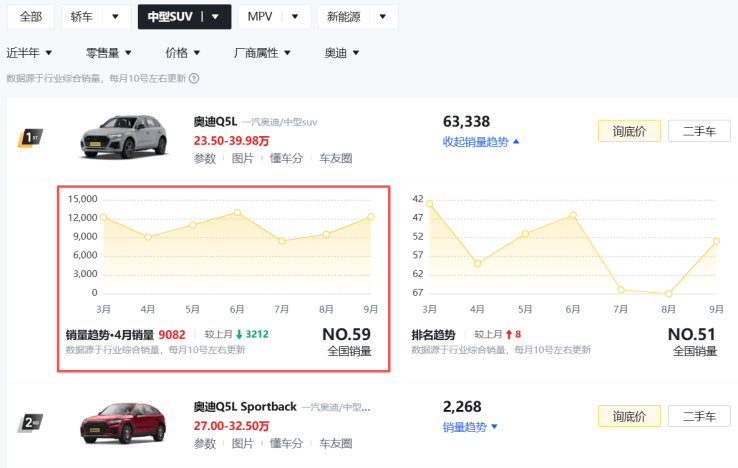The width and height of the screenshot is (738, 468).
Task: Click the 5月 point on ranking chart
Action: pyautogui.click(x=525, y=234)
